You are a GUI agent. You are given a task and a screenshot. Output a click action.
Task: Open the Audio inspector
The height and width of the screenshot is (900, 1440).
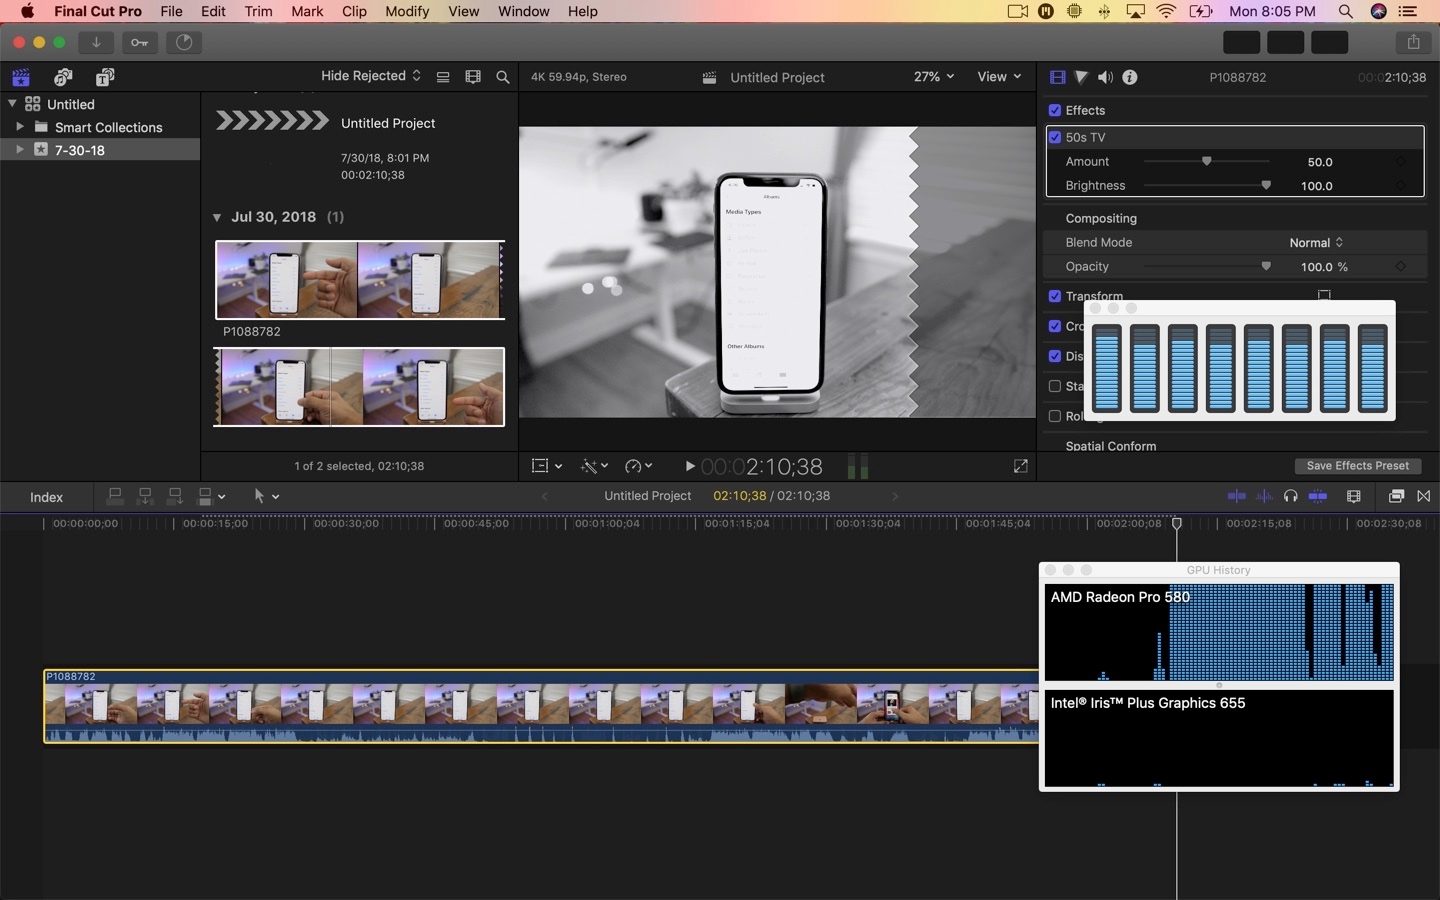pyautogui.click(x=1104, y=77)
